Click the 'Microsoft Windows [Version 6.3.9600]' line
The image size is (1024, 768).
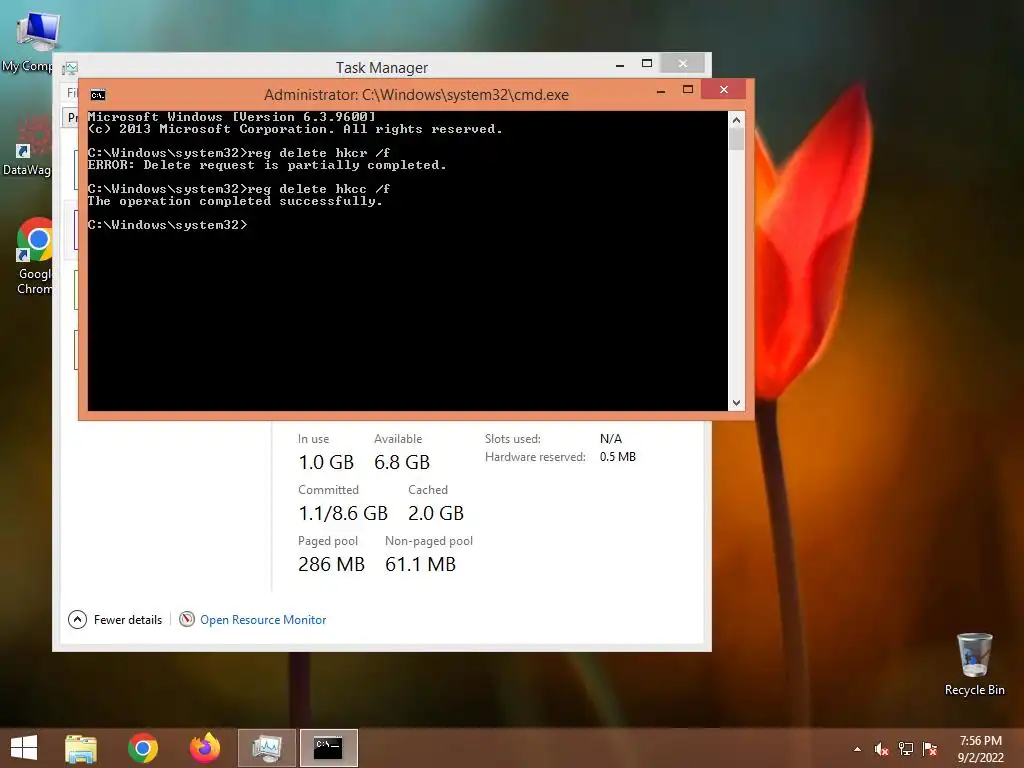[232, 117]
